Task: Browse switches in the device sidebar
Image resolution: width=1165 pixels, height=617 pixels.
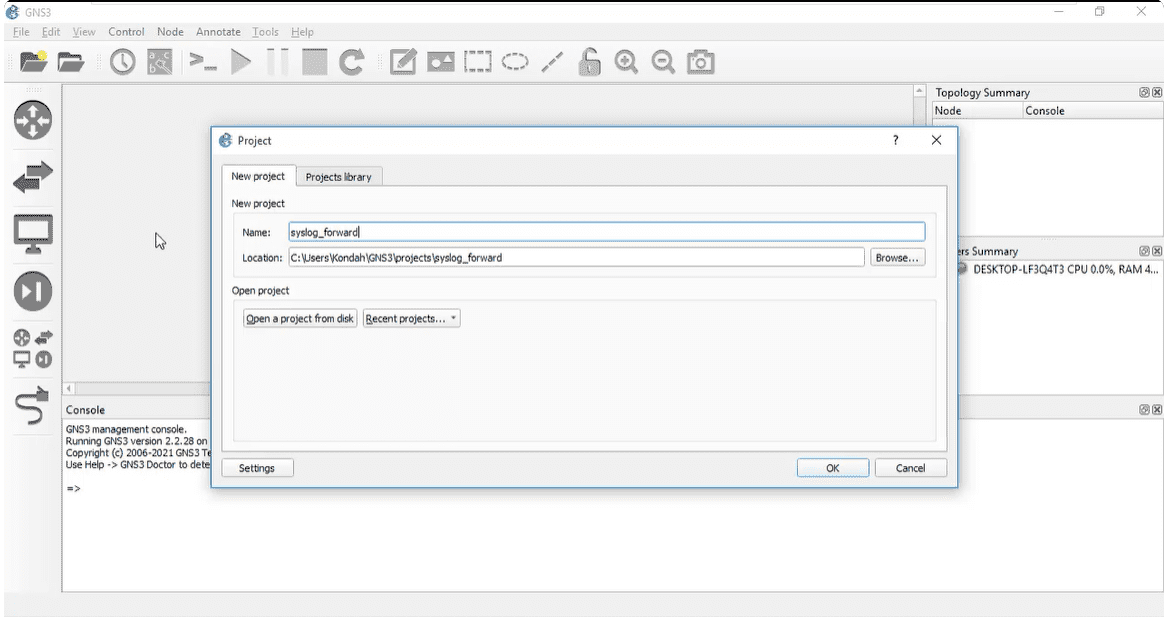Action: click(33, 177)
